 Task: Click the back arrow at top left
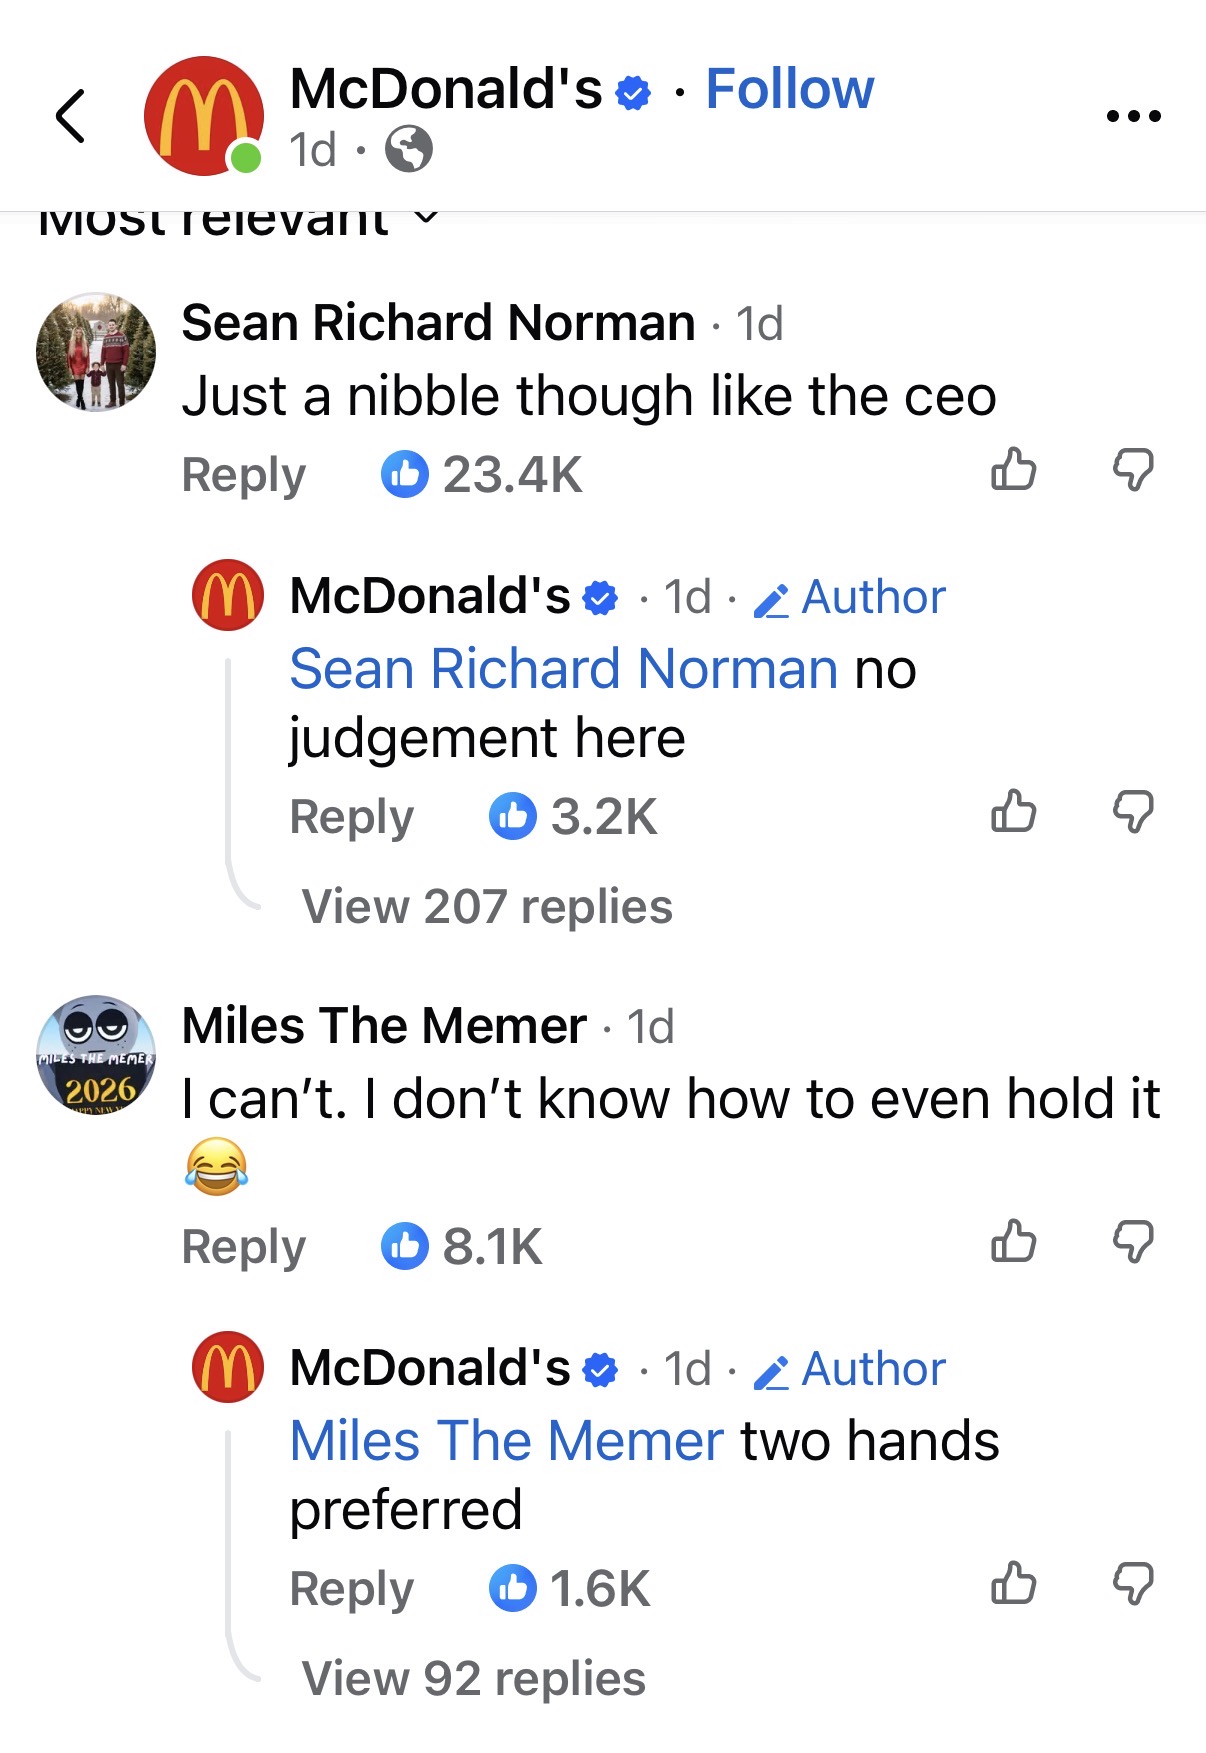click(x=69, y=113)
